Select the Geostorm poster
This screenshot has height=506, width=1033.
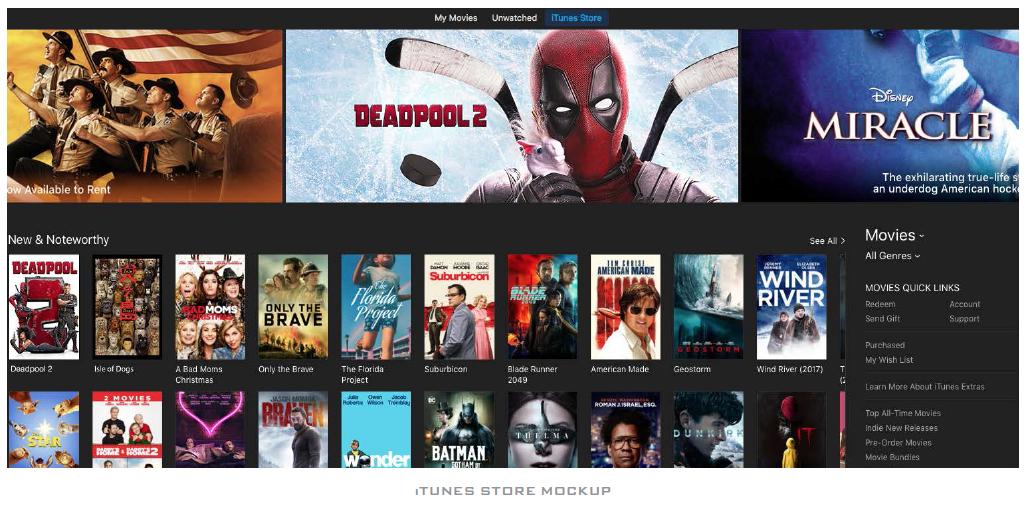[x=708, y=307]
